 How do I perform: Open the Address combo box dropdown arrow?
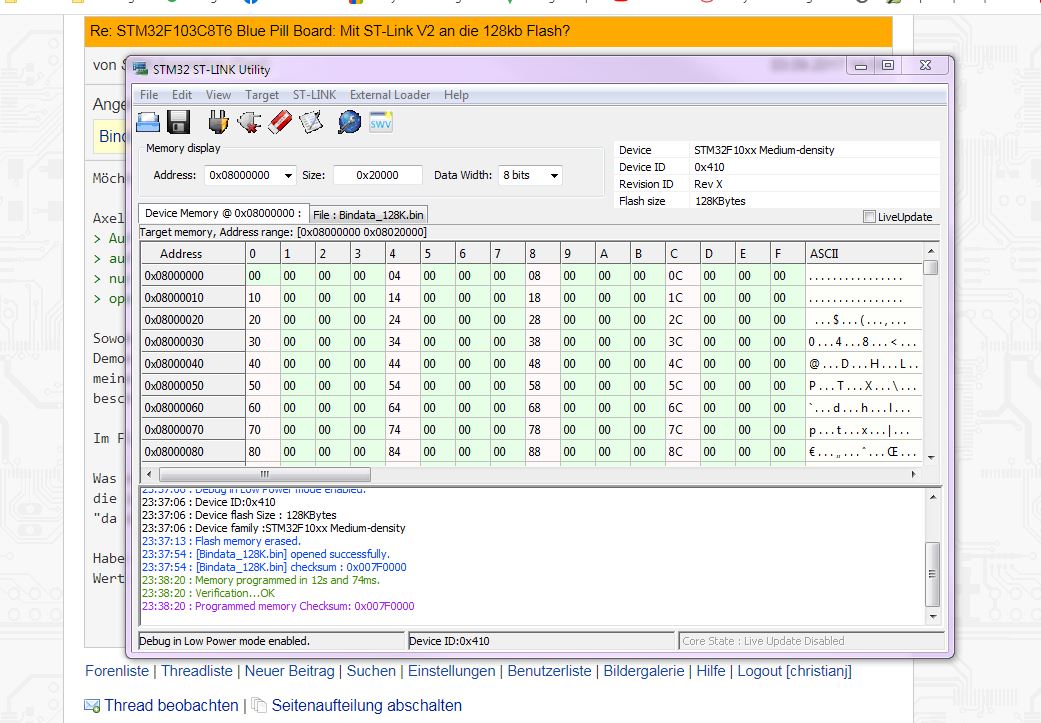coord(288,175)
